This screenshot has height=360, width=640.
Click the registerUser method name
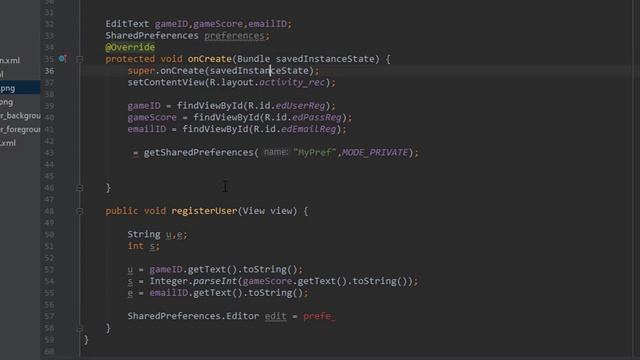[204, 211]
